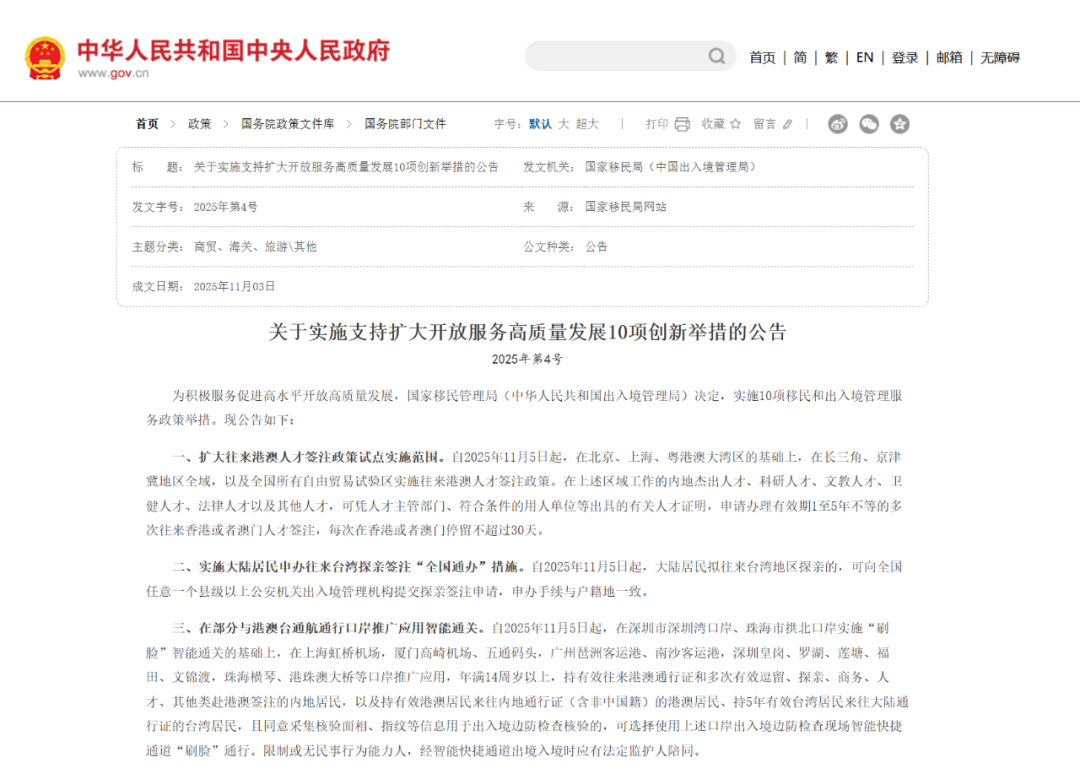Open the 无障碍 accessibility mode
This screenshot has width=1080, height=774.
click(1000, 58)
